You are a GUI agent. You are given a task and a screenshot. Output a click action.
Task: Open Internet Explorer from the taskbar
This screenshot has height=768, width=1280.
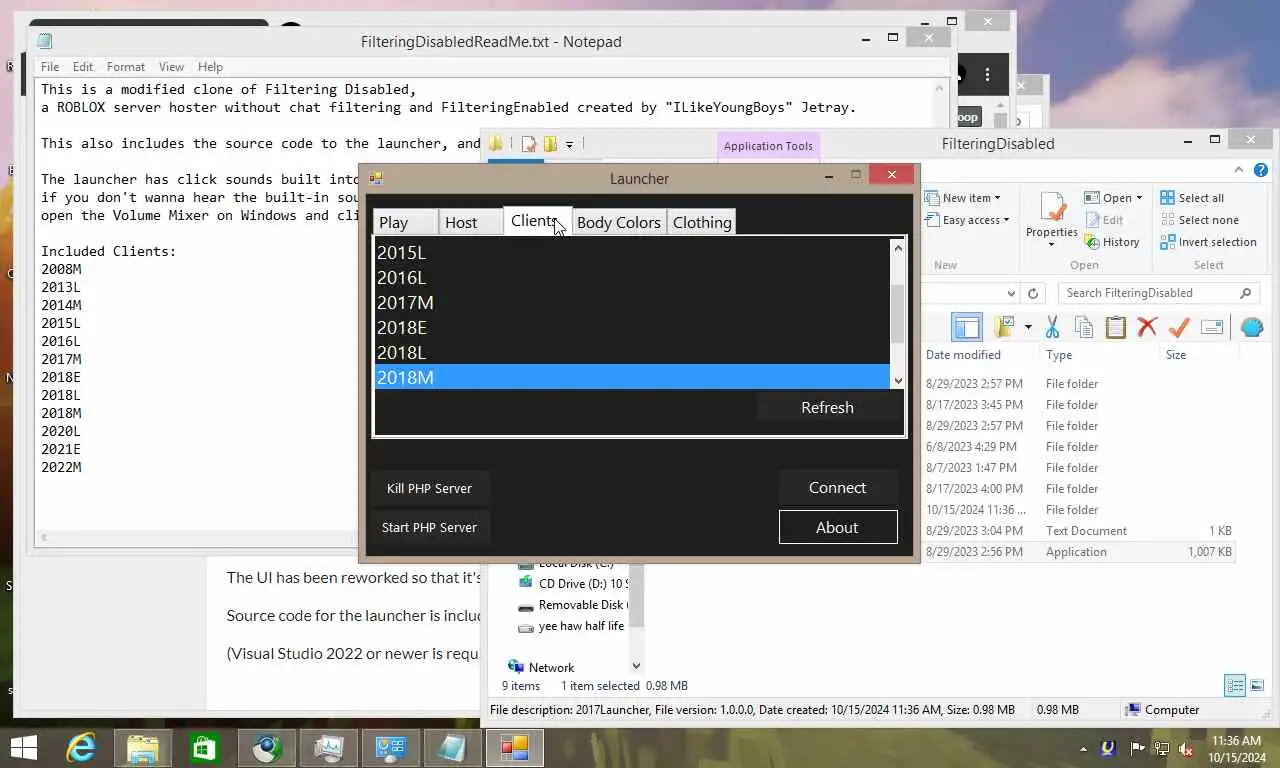pyautogui.click(x=81, y=748)
